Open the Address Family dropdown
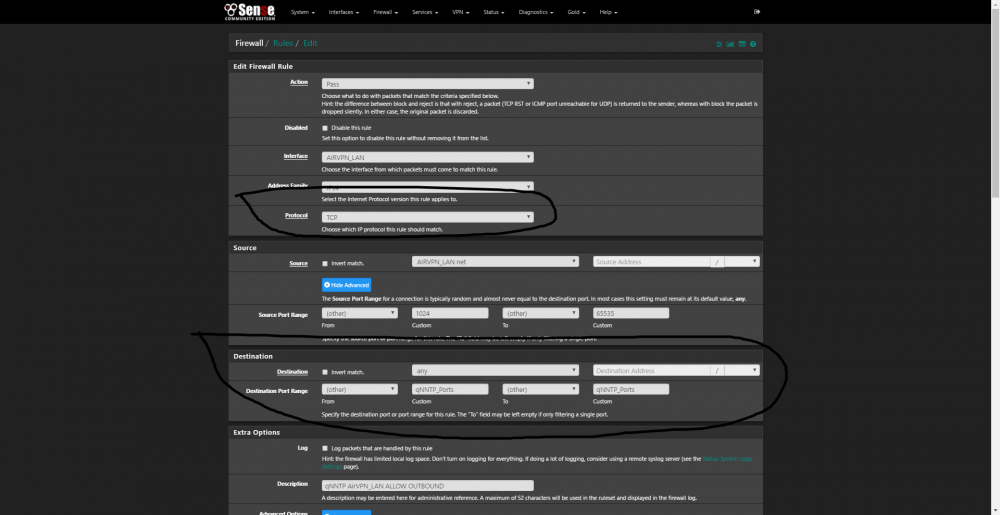Image resolution: width=1000 pixels, height=515 pixels. pyautogui.click(x=428, y=187)
